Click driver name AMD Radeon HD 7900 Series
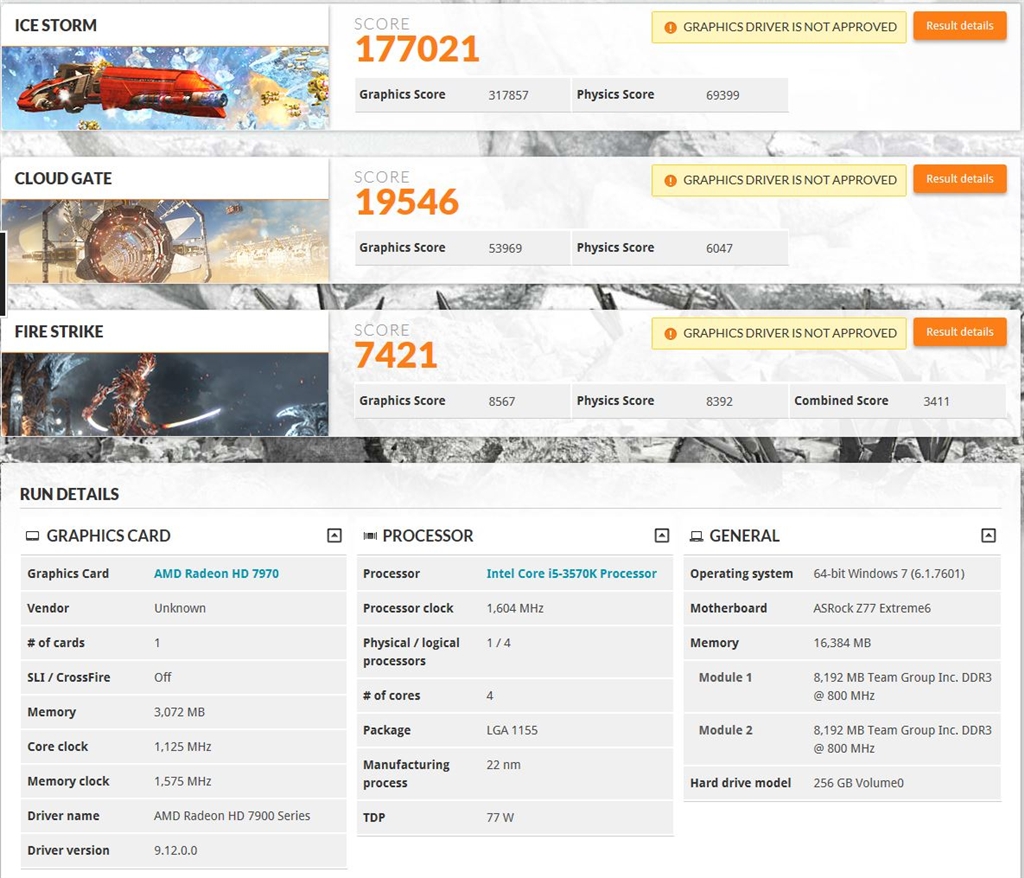This screenshot has width=1024, height=878. (x=232, y=816)
